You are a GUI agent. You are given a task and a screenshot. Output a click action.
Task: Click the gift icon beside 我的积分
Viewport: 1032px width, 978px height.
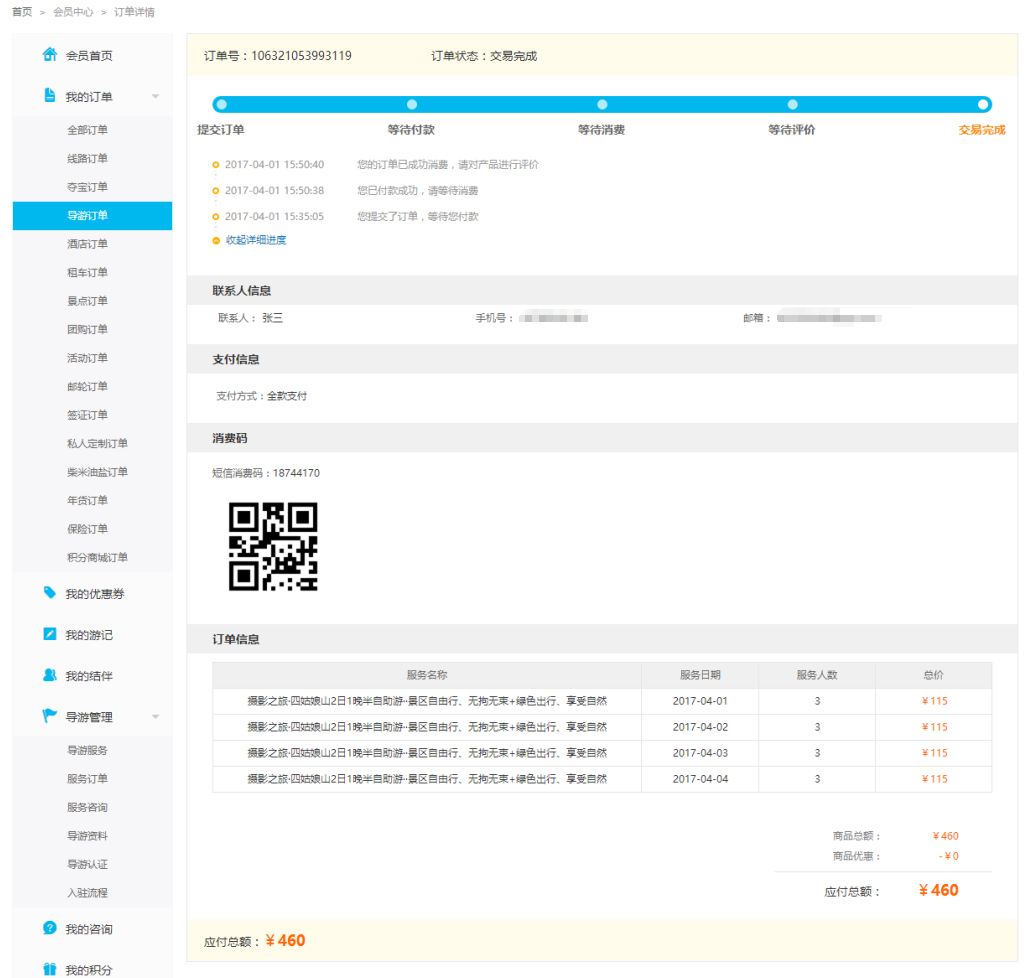point(50,969)
